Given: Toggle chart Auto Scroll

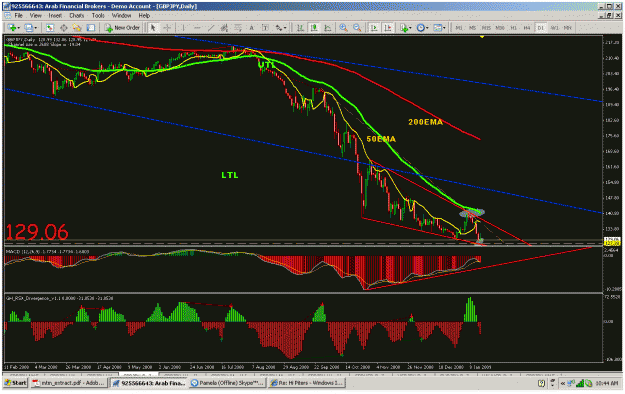Looking at the screenshot, I should point(374,28).
